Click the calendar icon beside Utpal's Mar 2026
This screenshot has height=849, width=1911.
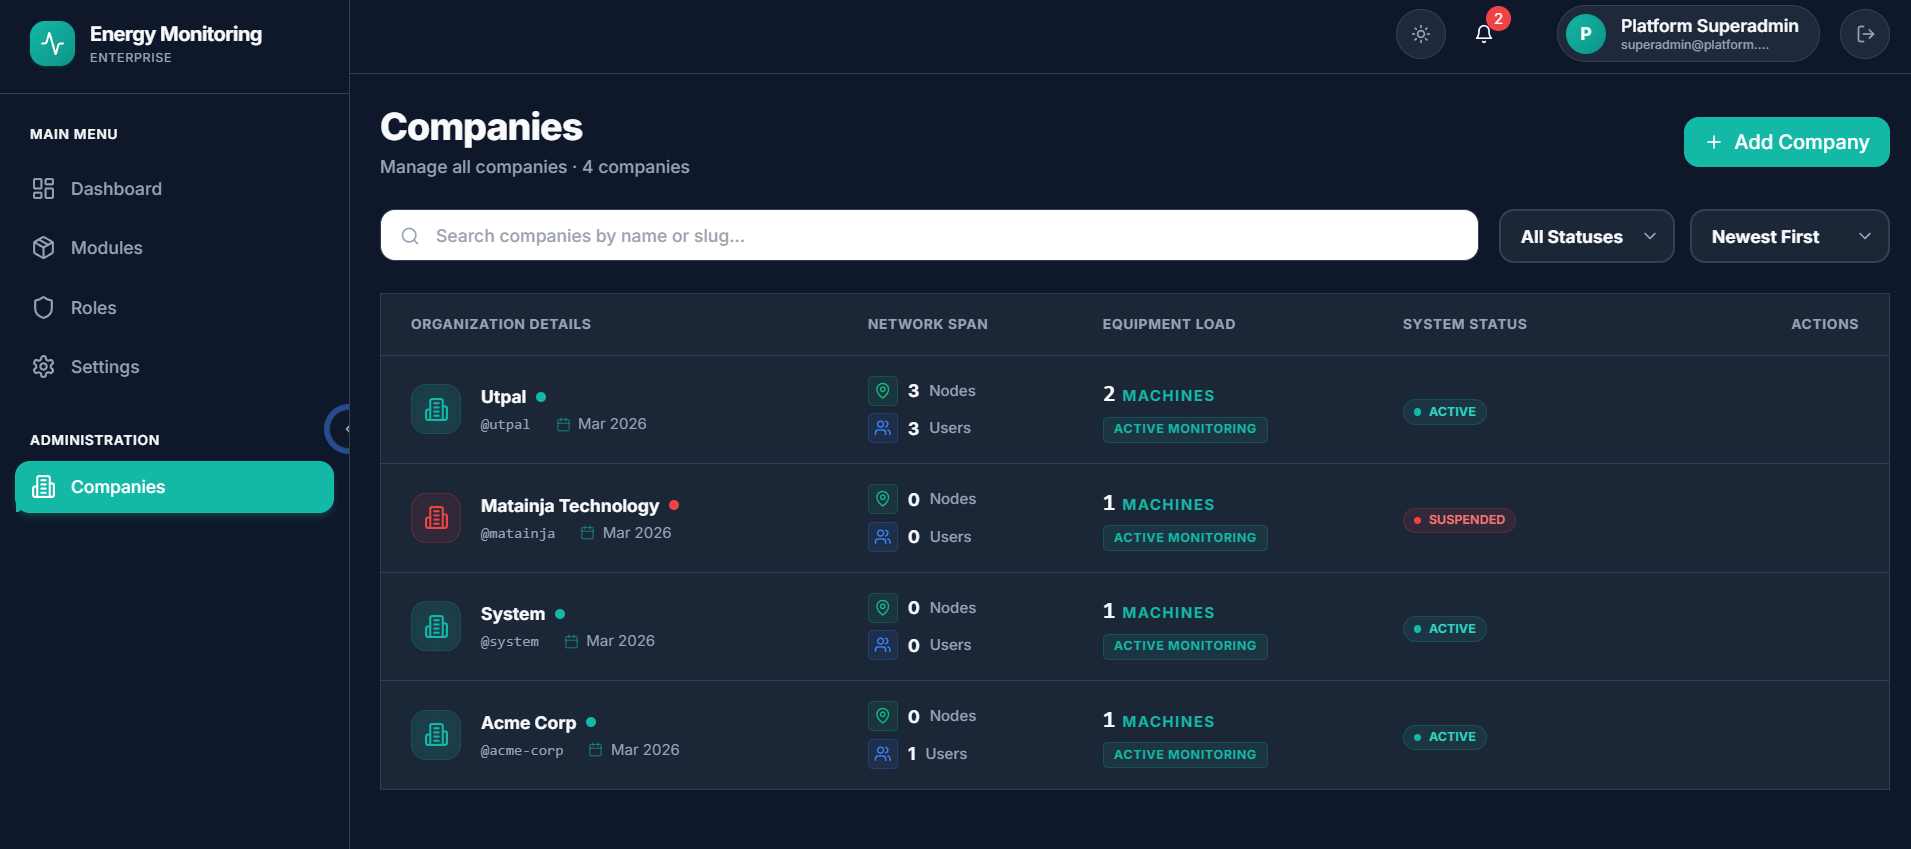(563, 425)
